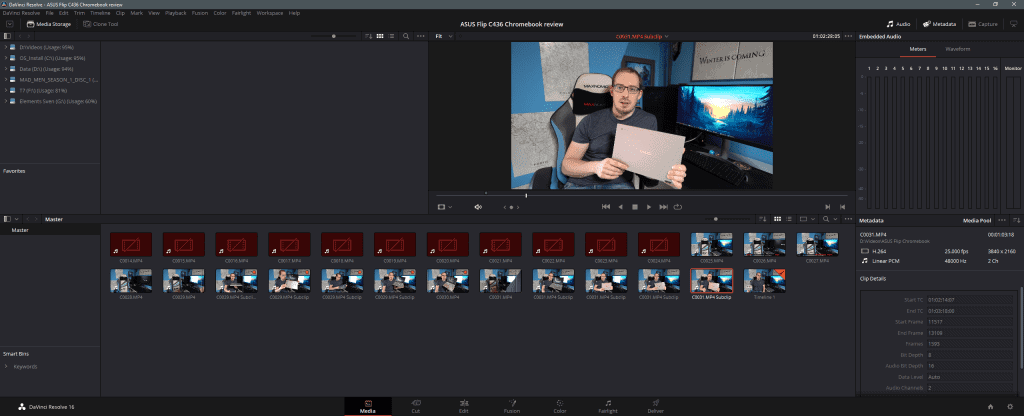Open Media Pool metadata source dropdown
1024x416 pixels.
point(977,221)
